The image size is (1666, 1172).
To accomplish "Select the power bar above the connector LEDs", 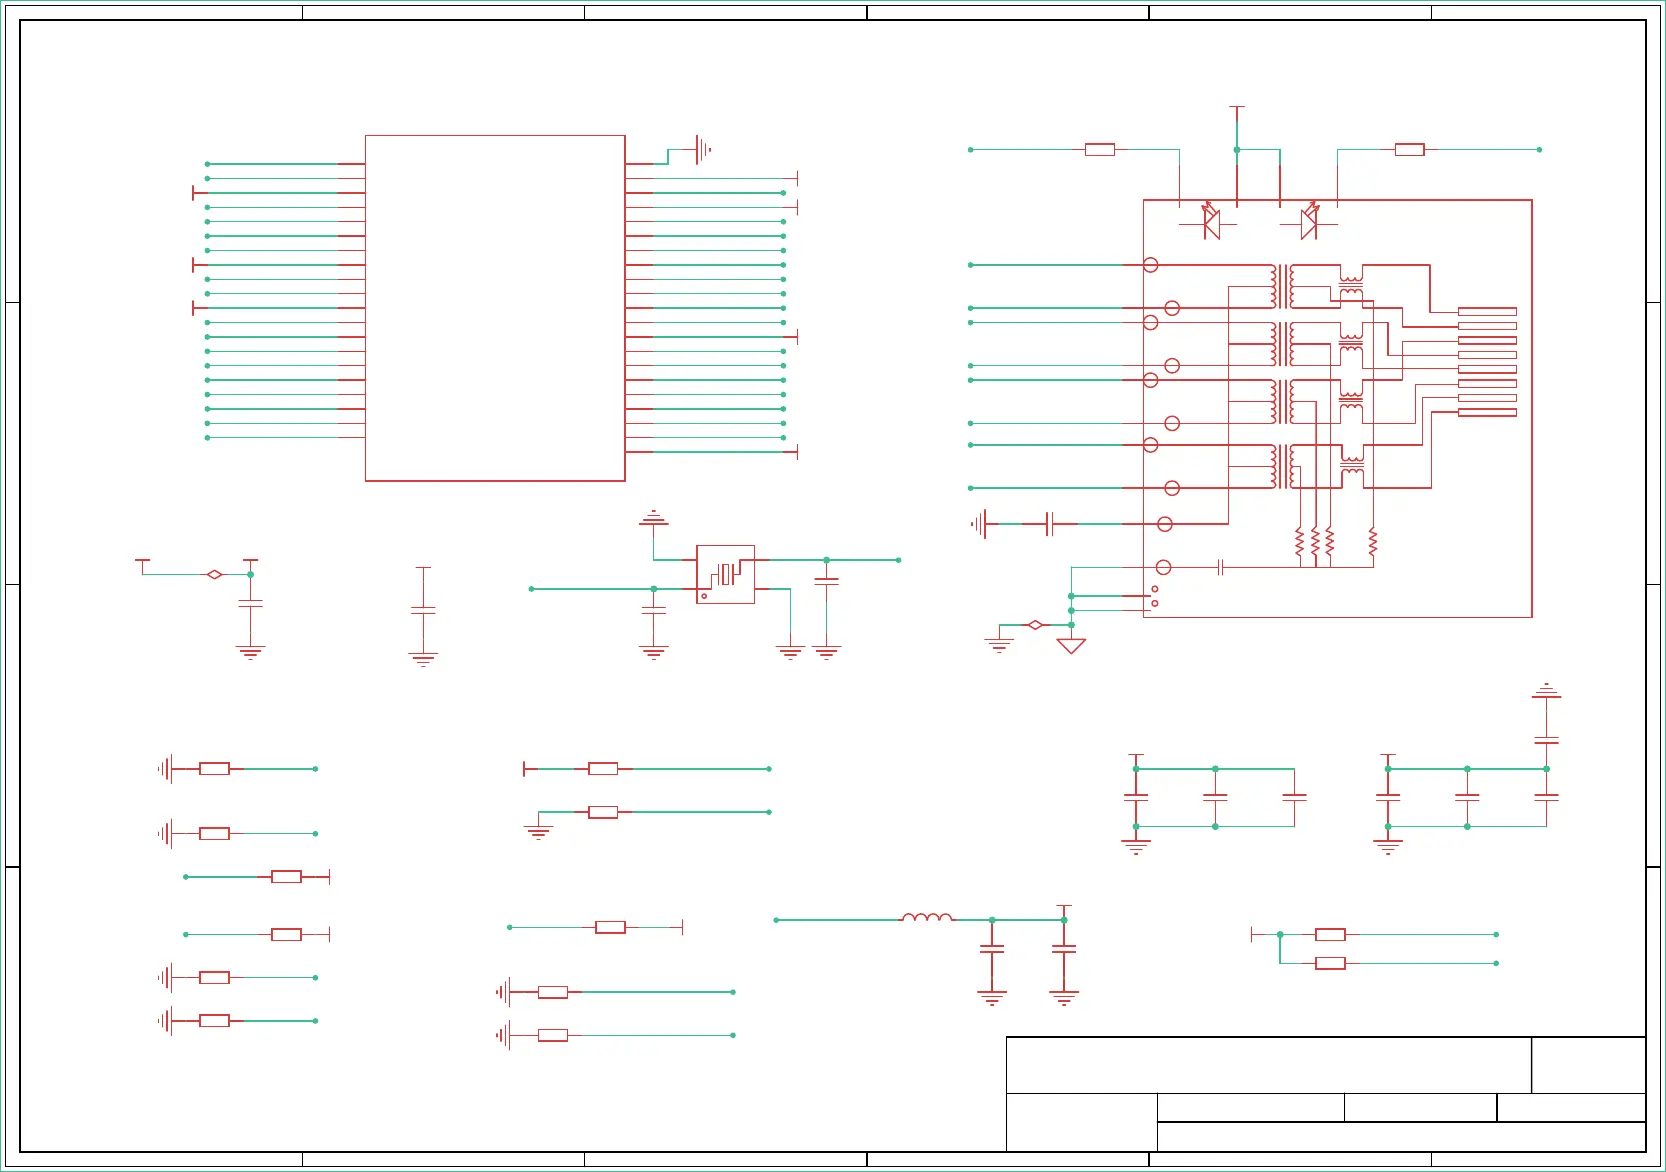I will (x=1237, y=107).
